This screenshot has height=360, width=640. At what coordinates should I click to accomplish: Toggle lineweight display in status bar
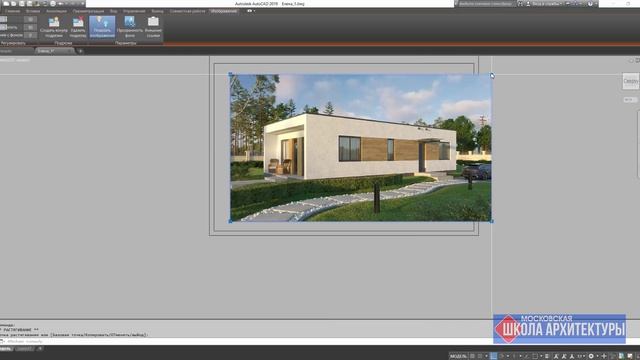(x=547, y=356)
